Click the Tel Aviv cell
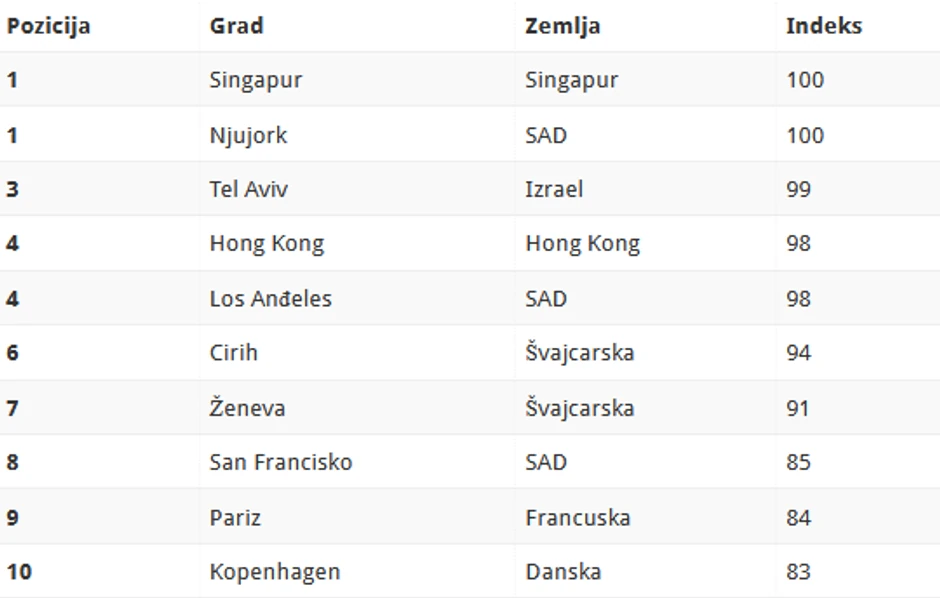940x598 pixels. pos(248,189)
